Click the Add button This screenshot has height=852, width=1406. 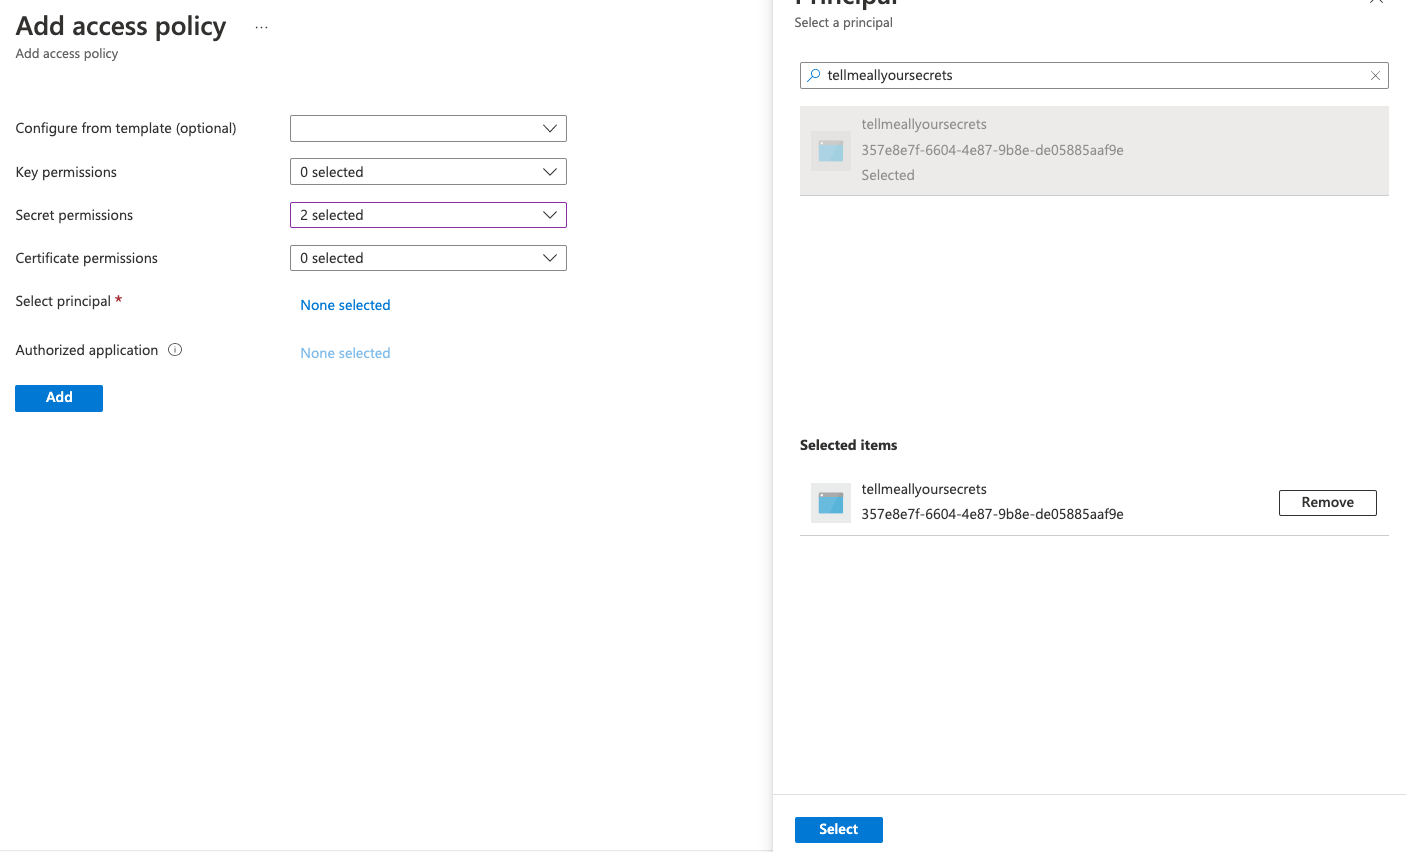[59, 398]
